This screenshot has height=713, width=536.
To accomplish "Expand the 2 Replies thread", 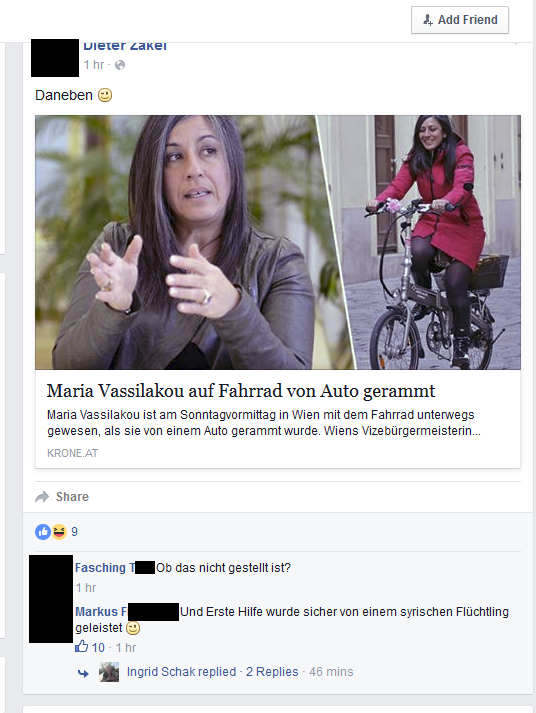I will (272, 672).
